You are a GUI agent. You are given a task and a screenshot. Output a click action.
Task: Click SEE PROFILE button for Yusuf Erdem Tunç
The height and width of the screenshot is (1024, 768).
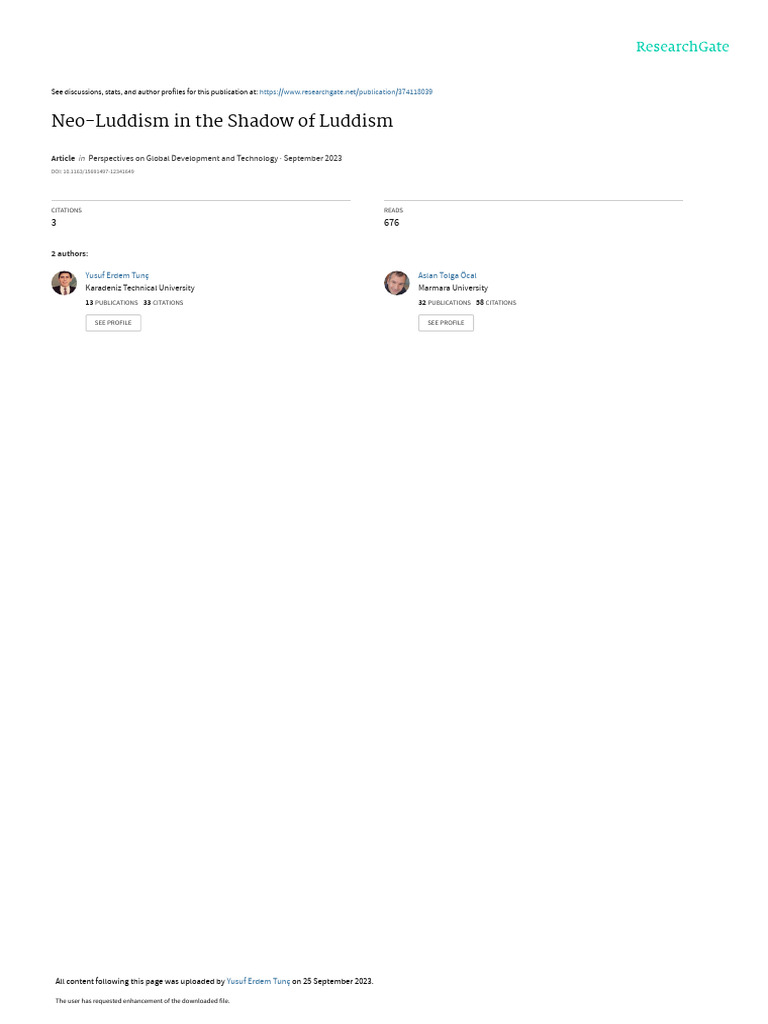(x=113, y=323)
